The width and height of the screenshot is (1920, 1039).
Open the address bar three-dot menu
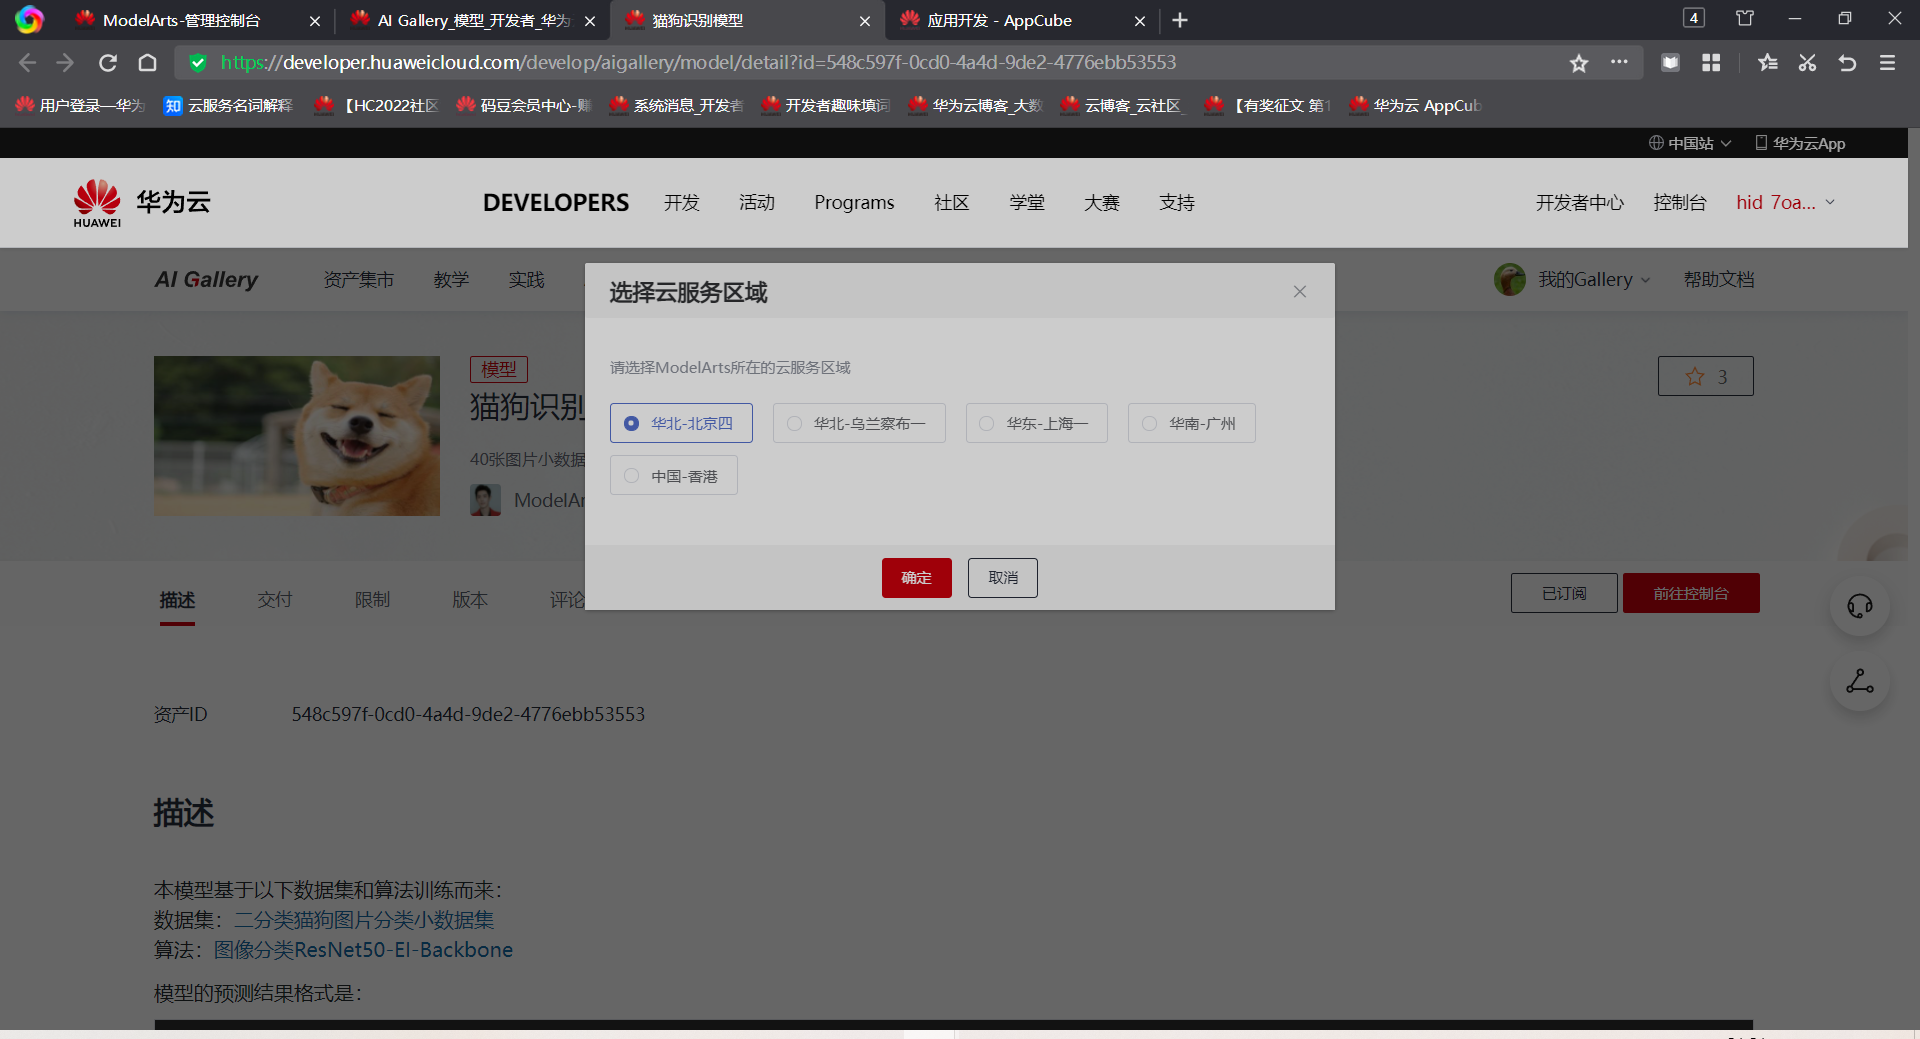point(1619,62)
